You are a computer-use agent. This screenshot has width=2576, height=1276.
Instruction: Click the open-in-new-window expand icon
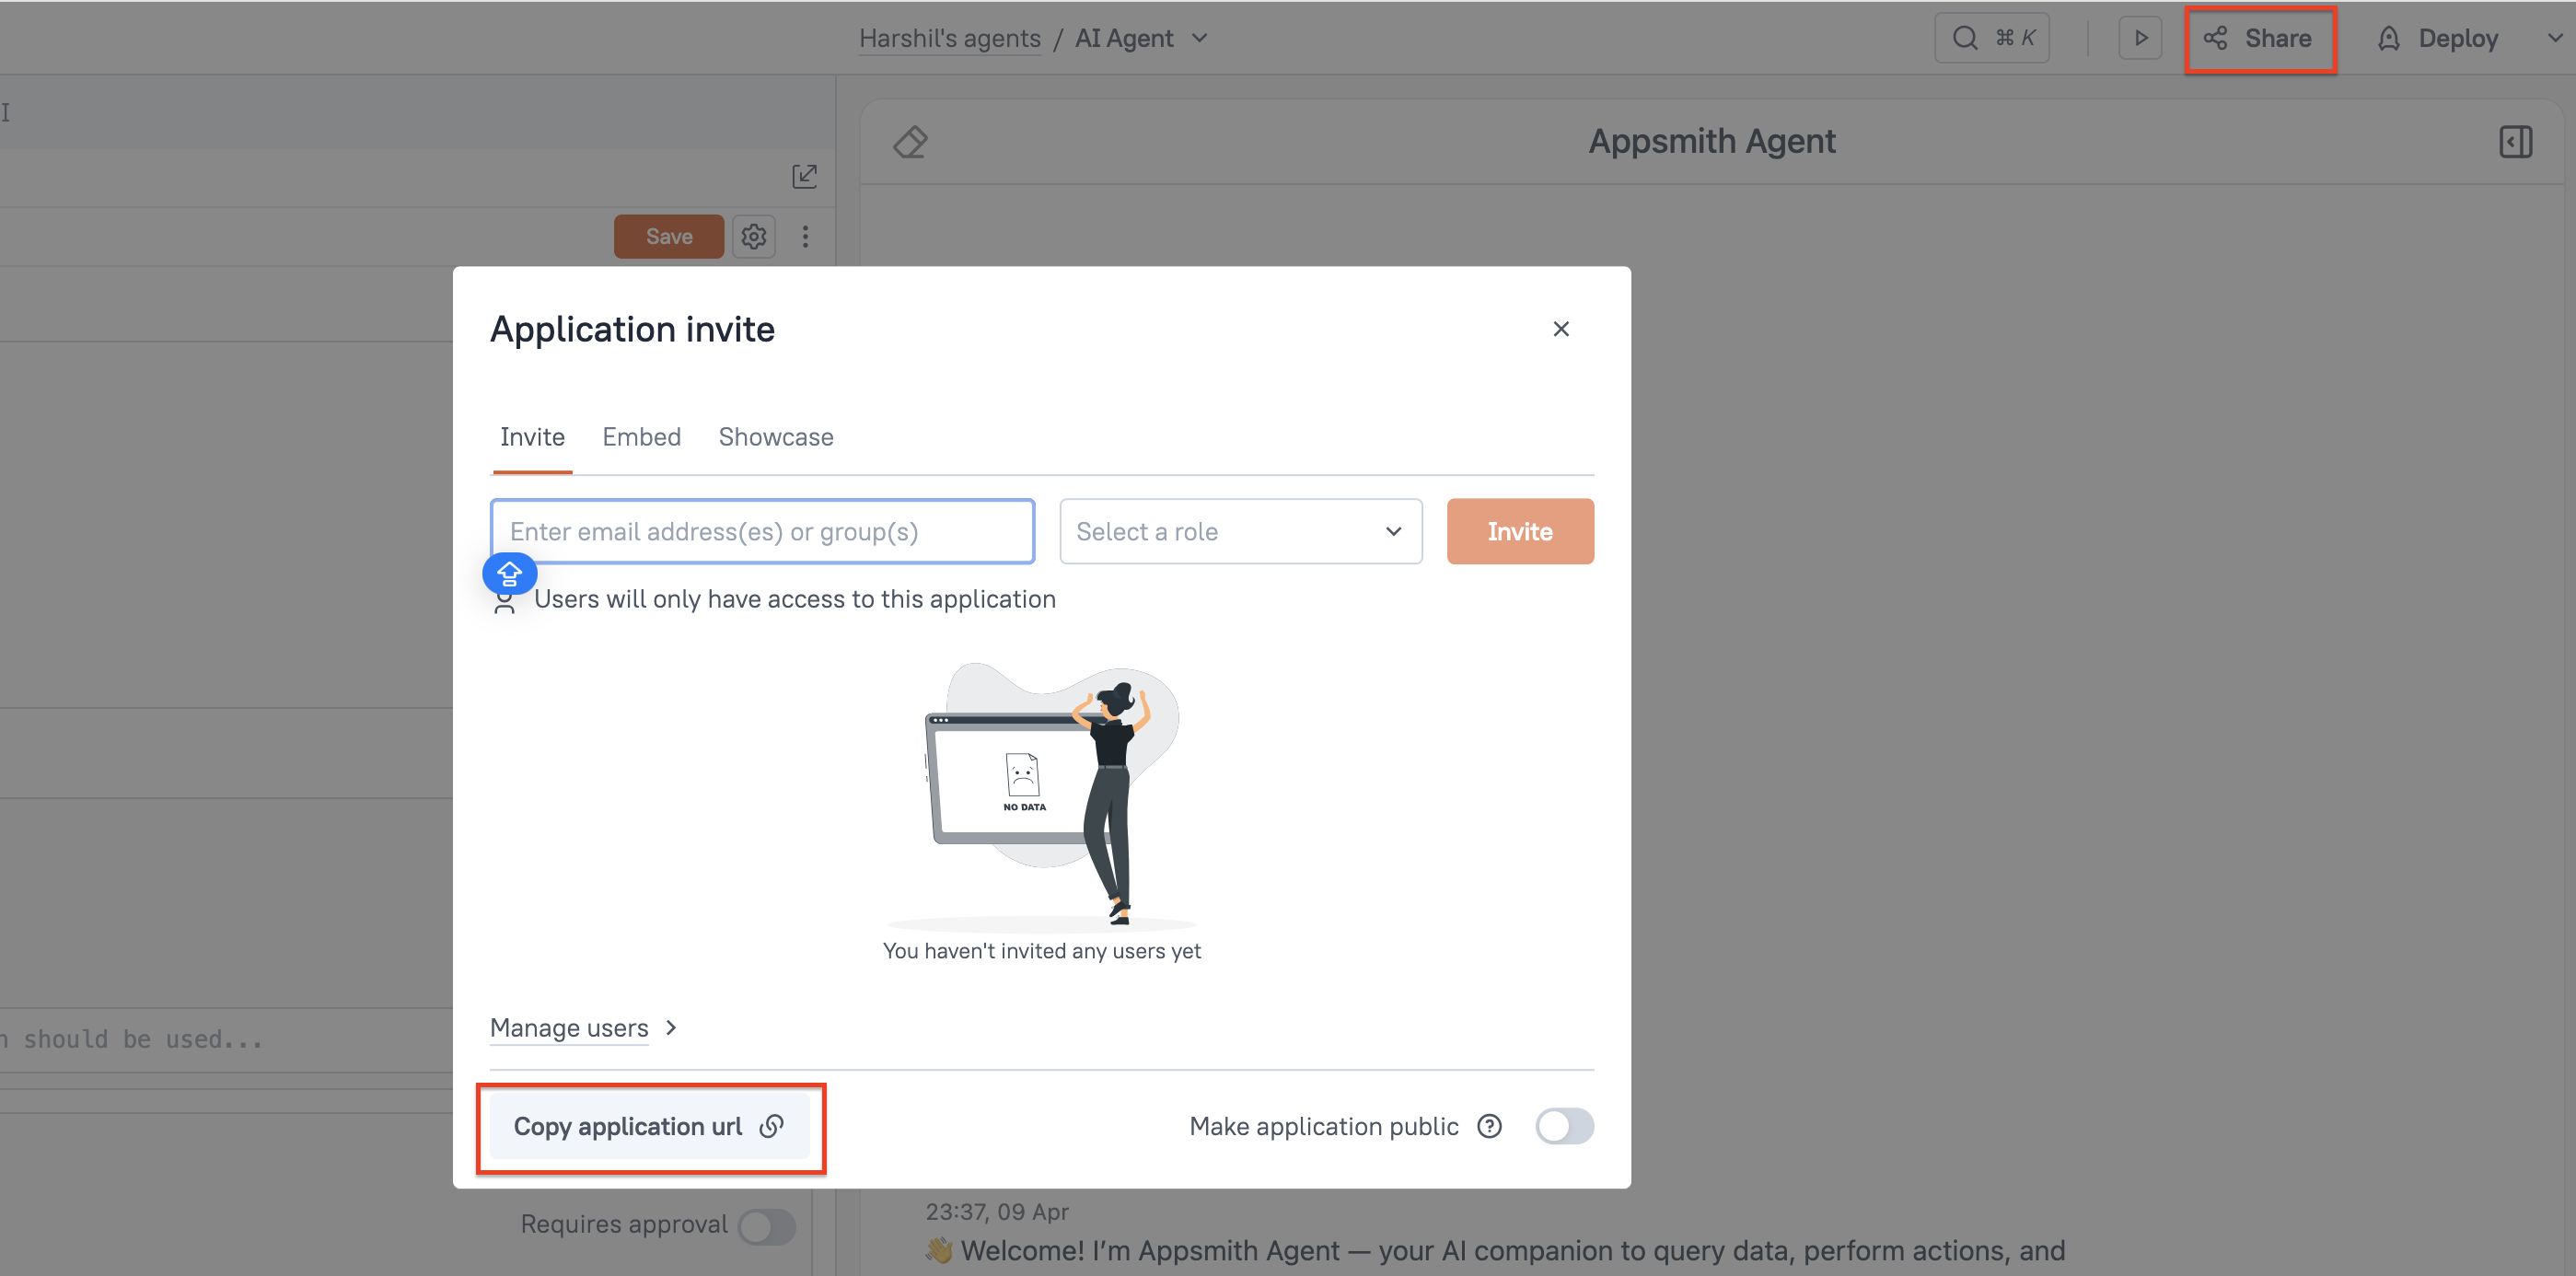pos(804,177)
